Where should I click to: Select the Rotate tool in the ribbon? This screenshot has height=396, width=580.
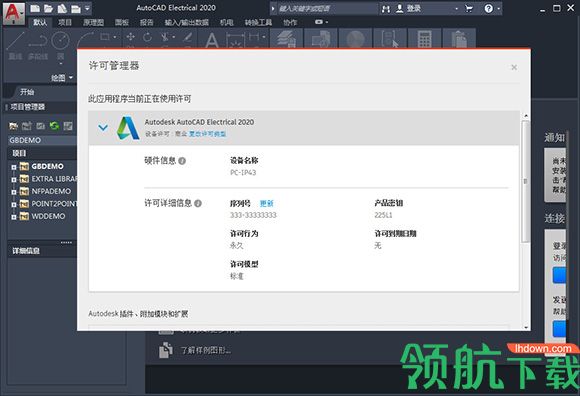click(148, 37)
